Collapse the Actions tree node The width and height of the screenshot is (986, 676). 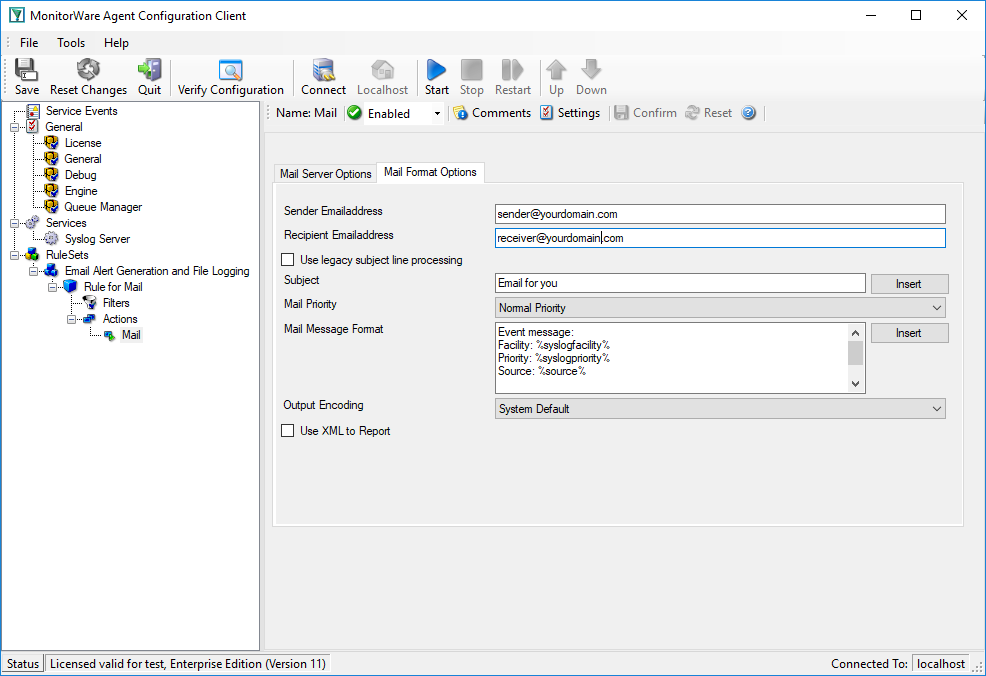click(72, 319)
